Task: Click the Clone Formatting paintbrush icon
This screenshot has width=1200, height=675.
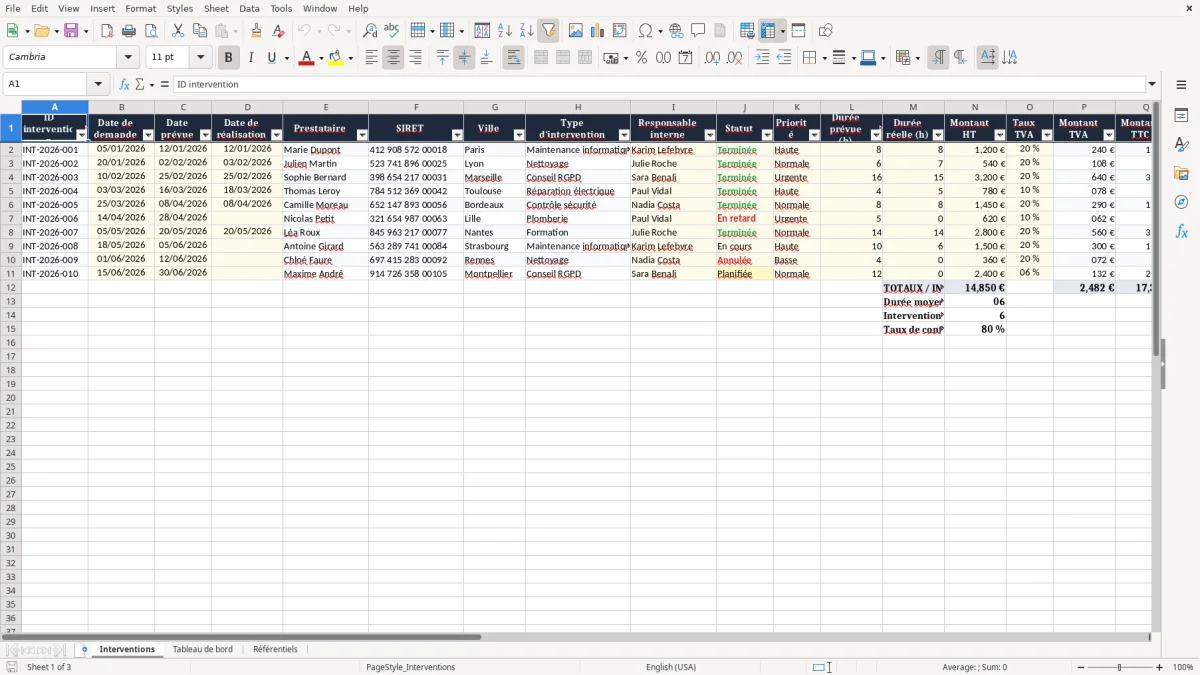Action: pyautogui.click(x=257, y=31)
